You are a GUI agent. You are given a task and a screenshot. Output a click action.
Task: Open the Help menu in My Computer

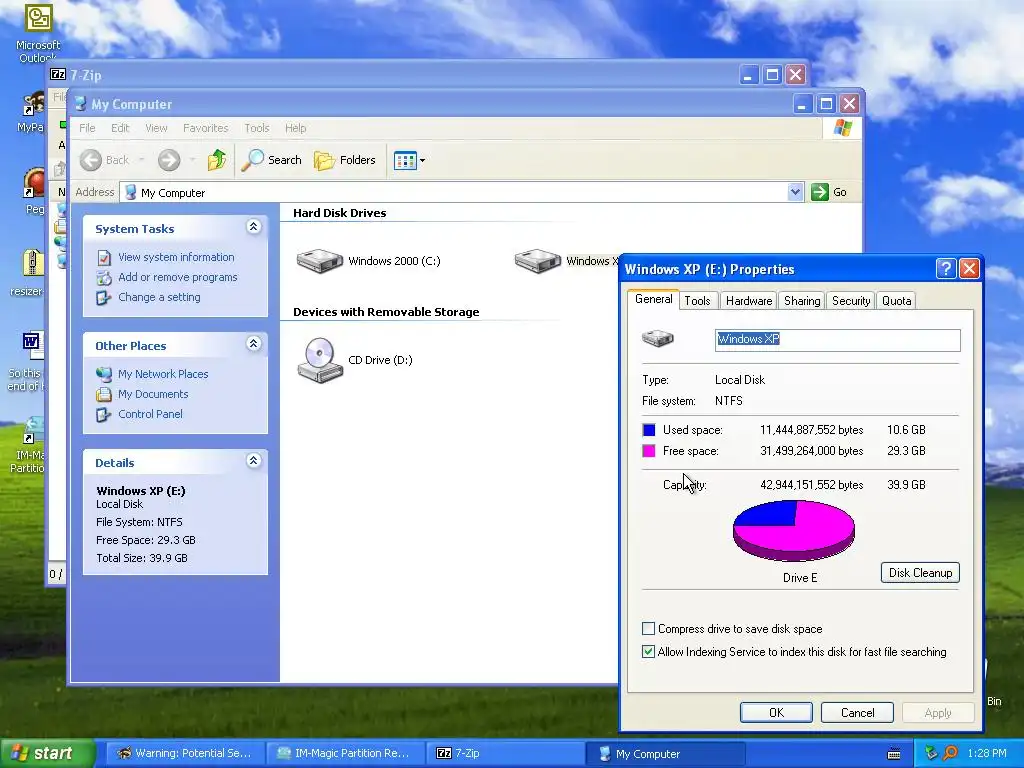click(x=295, y=128)
